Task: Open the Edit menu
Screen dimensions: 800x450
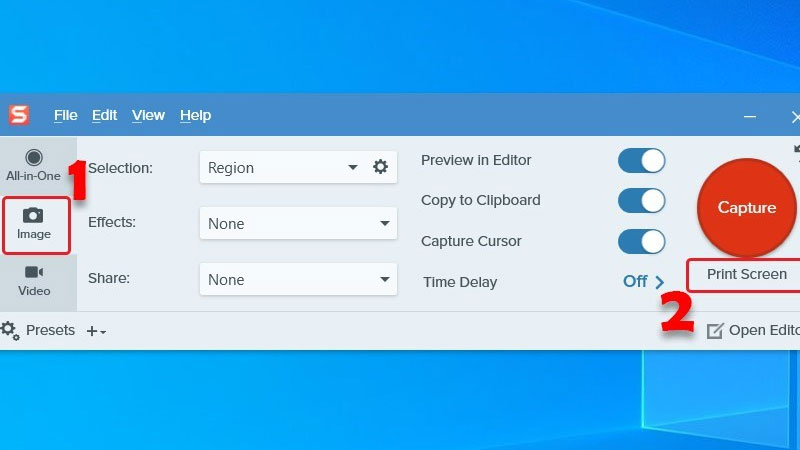Action: [x=105, y=115]
